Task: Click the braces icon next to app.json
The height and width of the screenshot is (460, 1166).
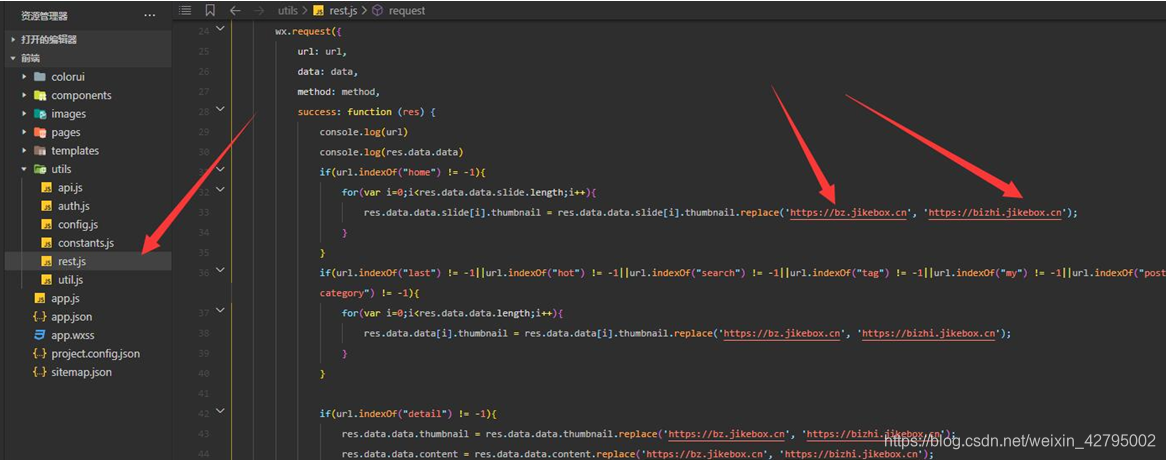Action: click(39, 317)
